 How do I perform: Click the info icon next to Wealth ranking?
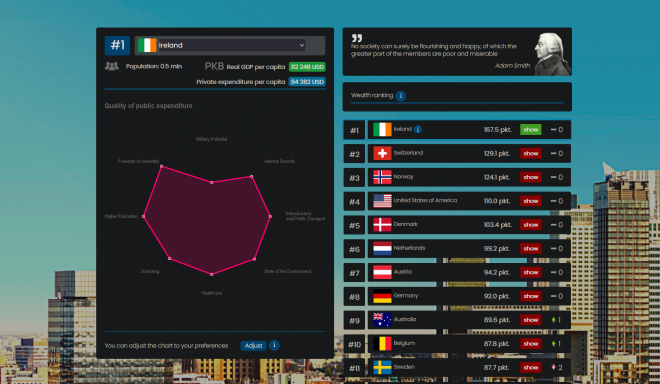click(x=401, y=96)
